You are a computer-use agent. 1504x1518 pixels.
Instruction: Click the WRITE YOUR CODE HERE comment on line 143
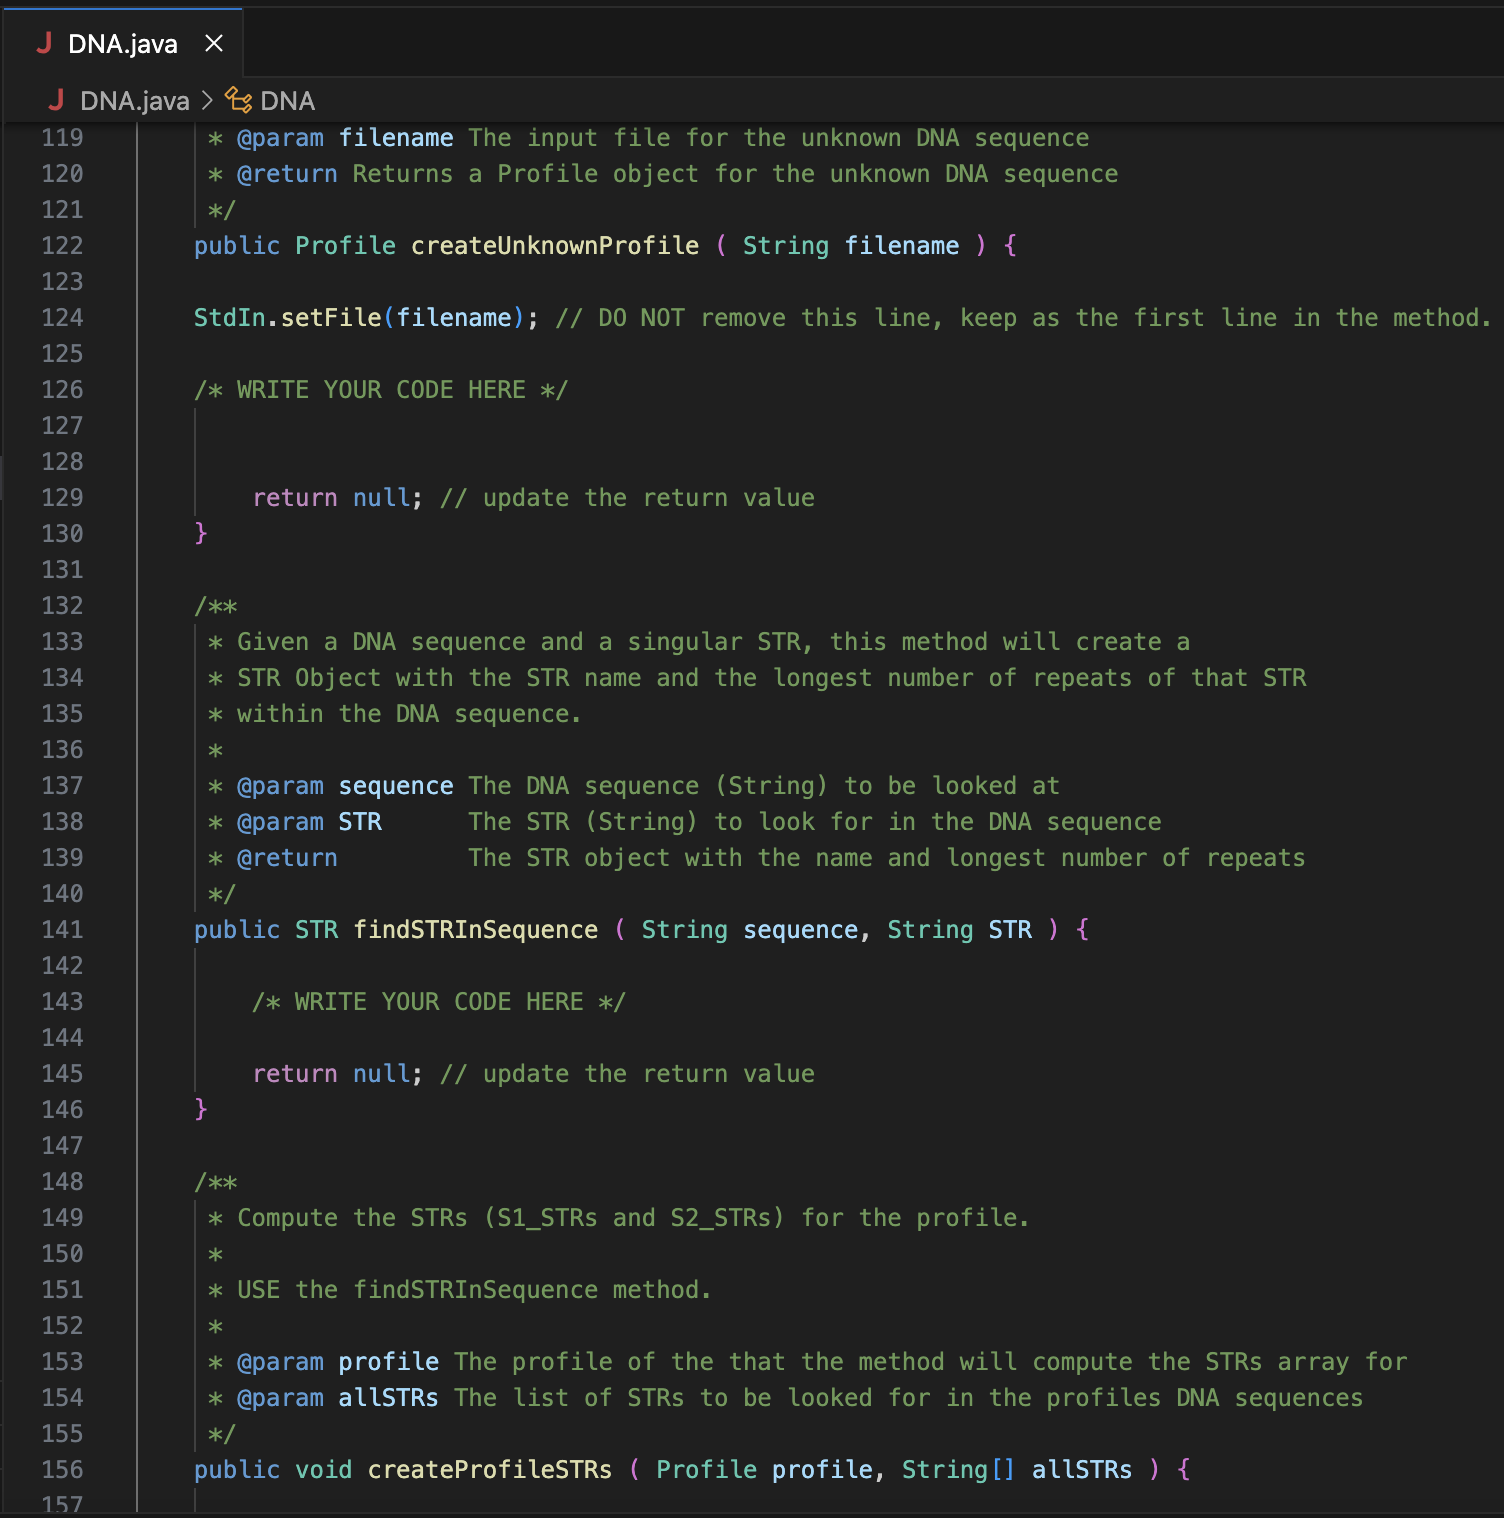439,1002
